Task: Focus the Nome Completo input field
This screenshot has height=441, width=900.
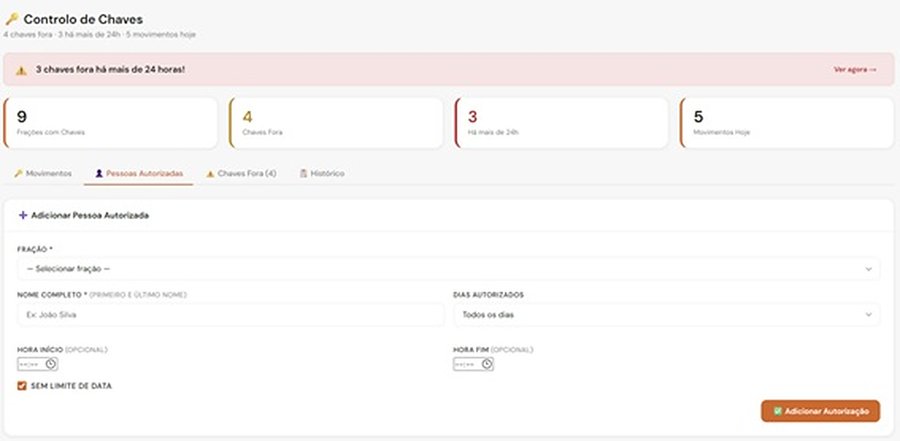Action: tap(231, 315)
